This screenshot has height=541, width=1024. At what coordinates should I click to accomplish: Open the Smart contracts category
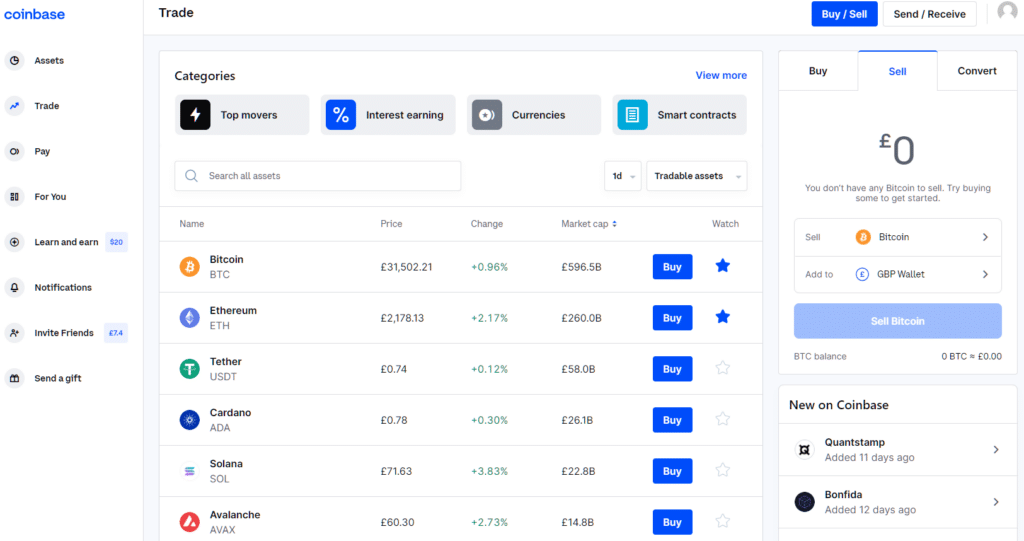(x=679, y=115)
